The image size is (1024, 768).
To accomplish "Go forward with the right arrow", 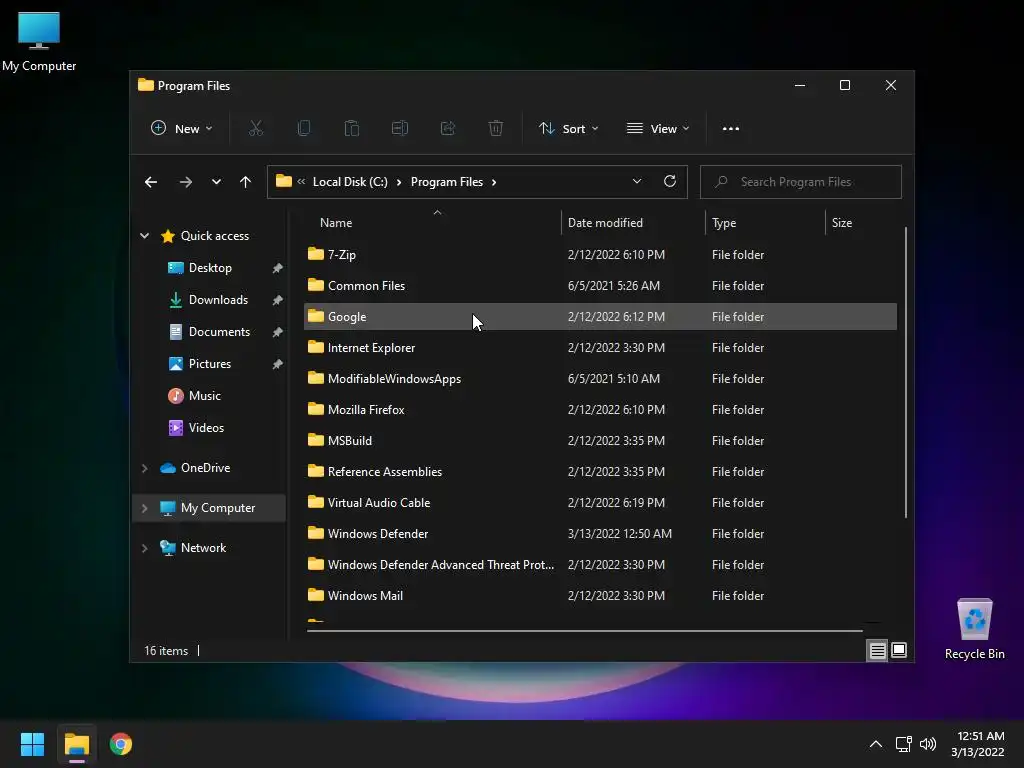I will click(x=186, y=182).
